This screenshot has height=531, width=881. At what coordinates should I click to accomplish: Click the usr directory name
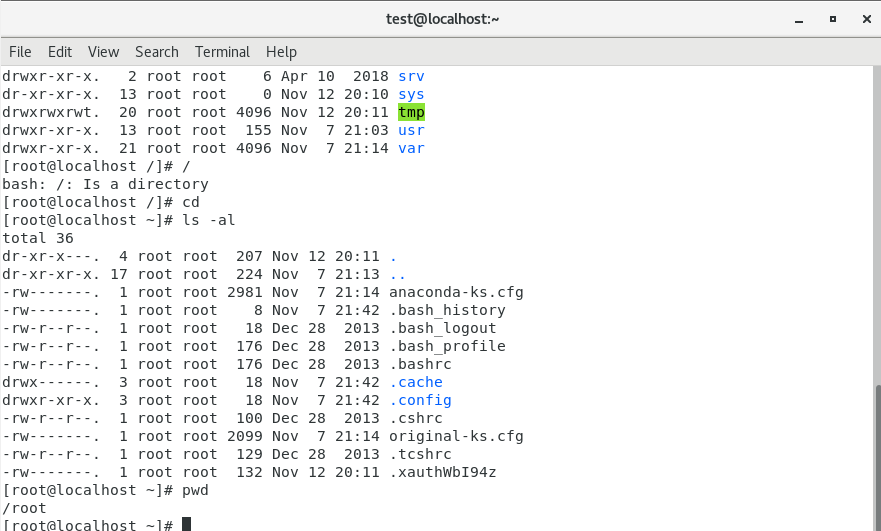(411, 130)
